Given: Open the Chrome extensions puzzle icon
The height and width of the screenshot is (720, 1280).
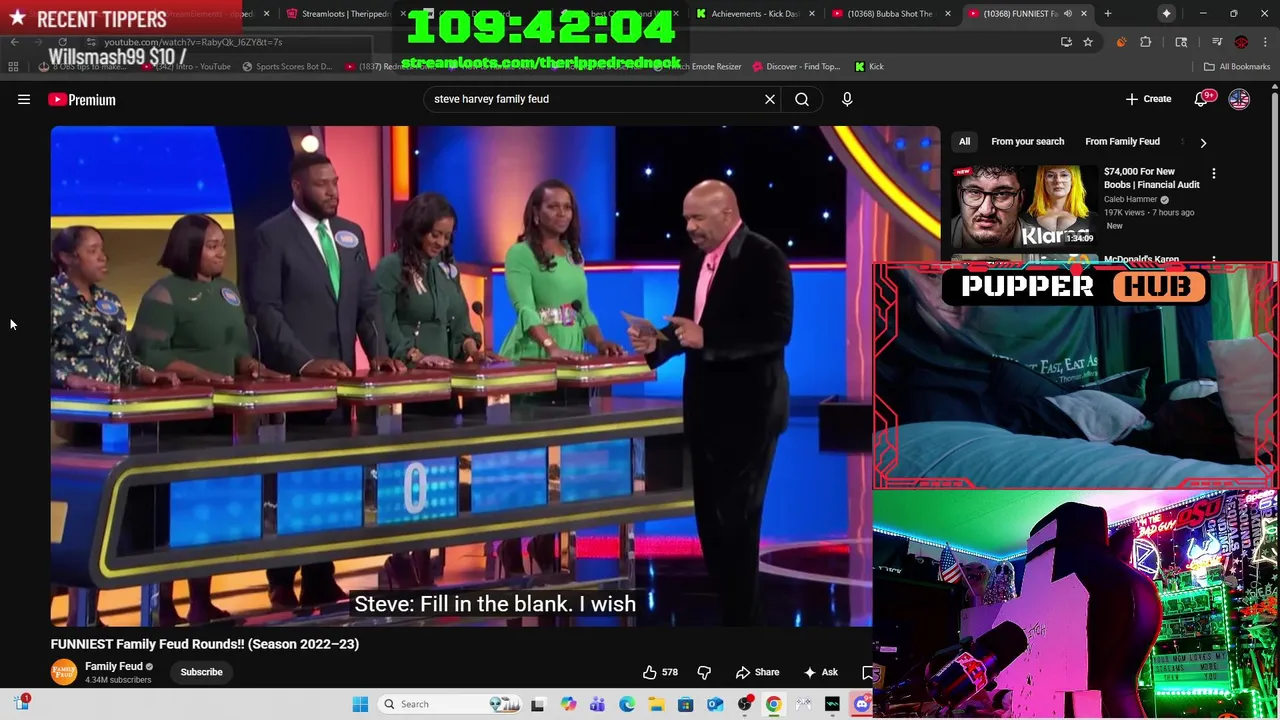Looking at the screenshot, I should 1146,42.
